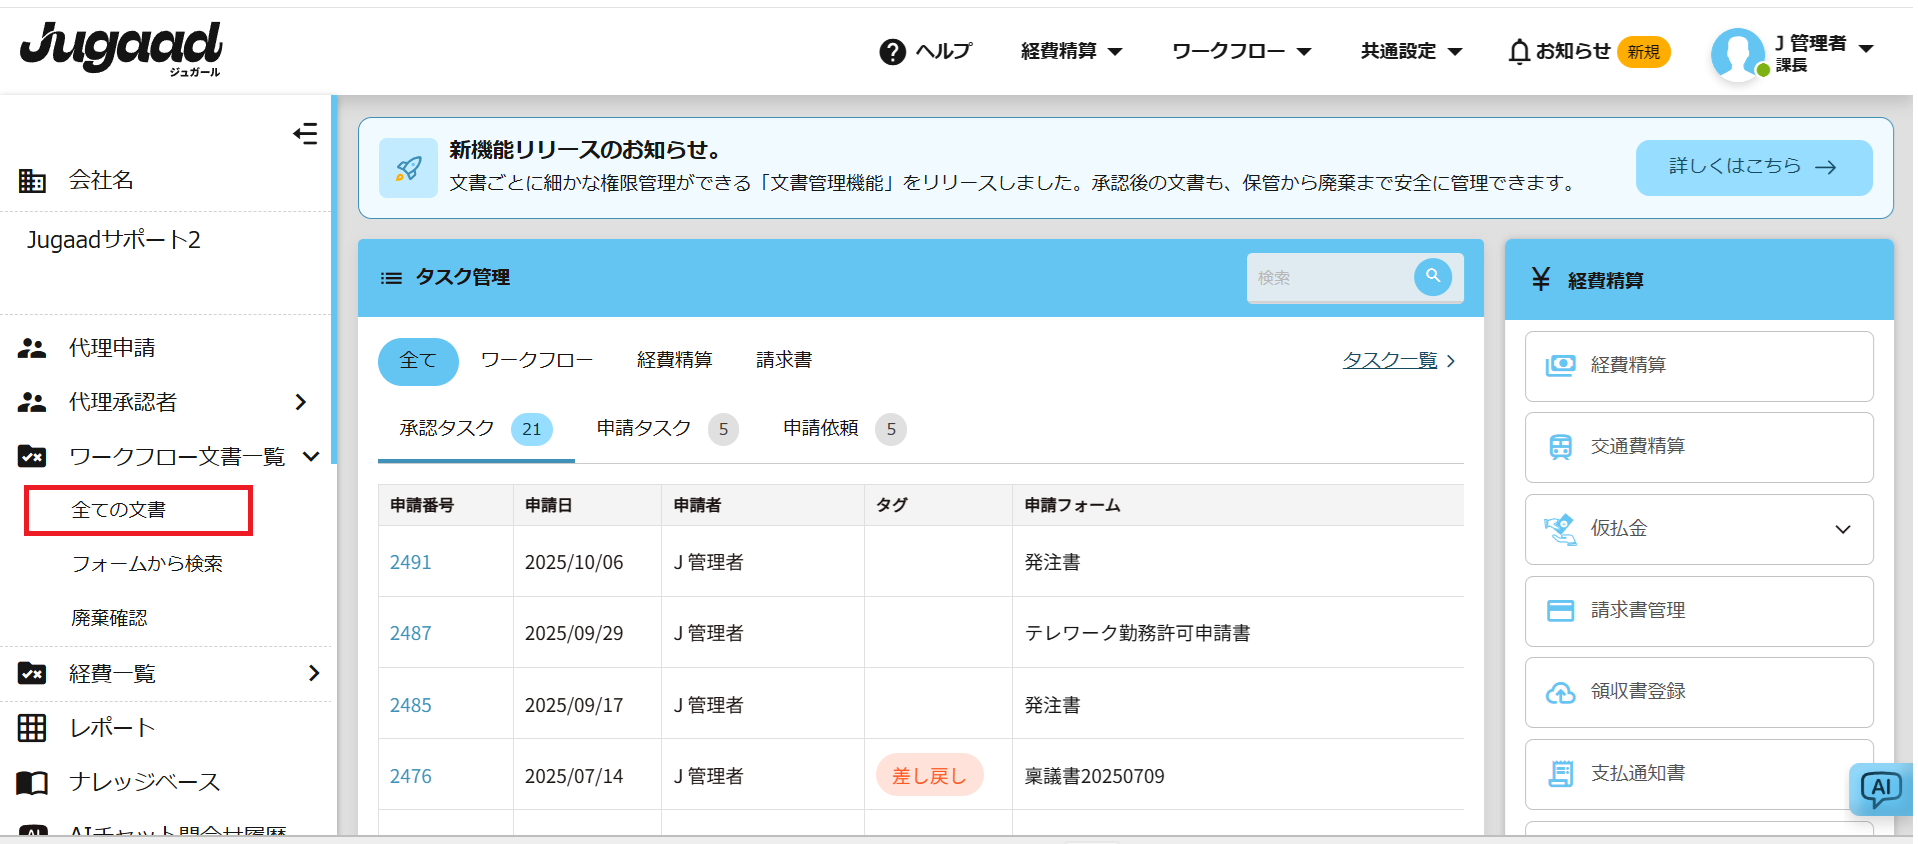Click the help question mark icon

point(892,52)
